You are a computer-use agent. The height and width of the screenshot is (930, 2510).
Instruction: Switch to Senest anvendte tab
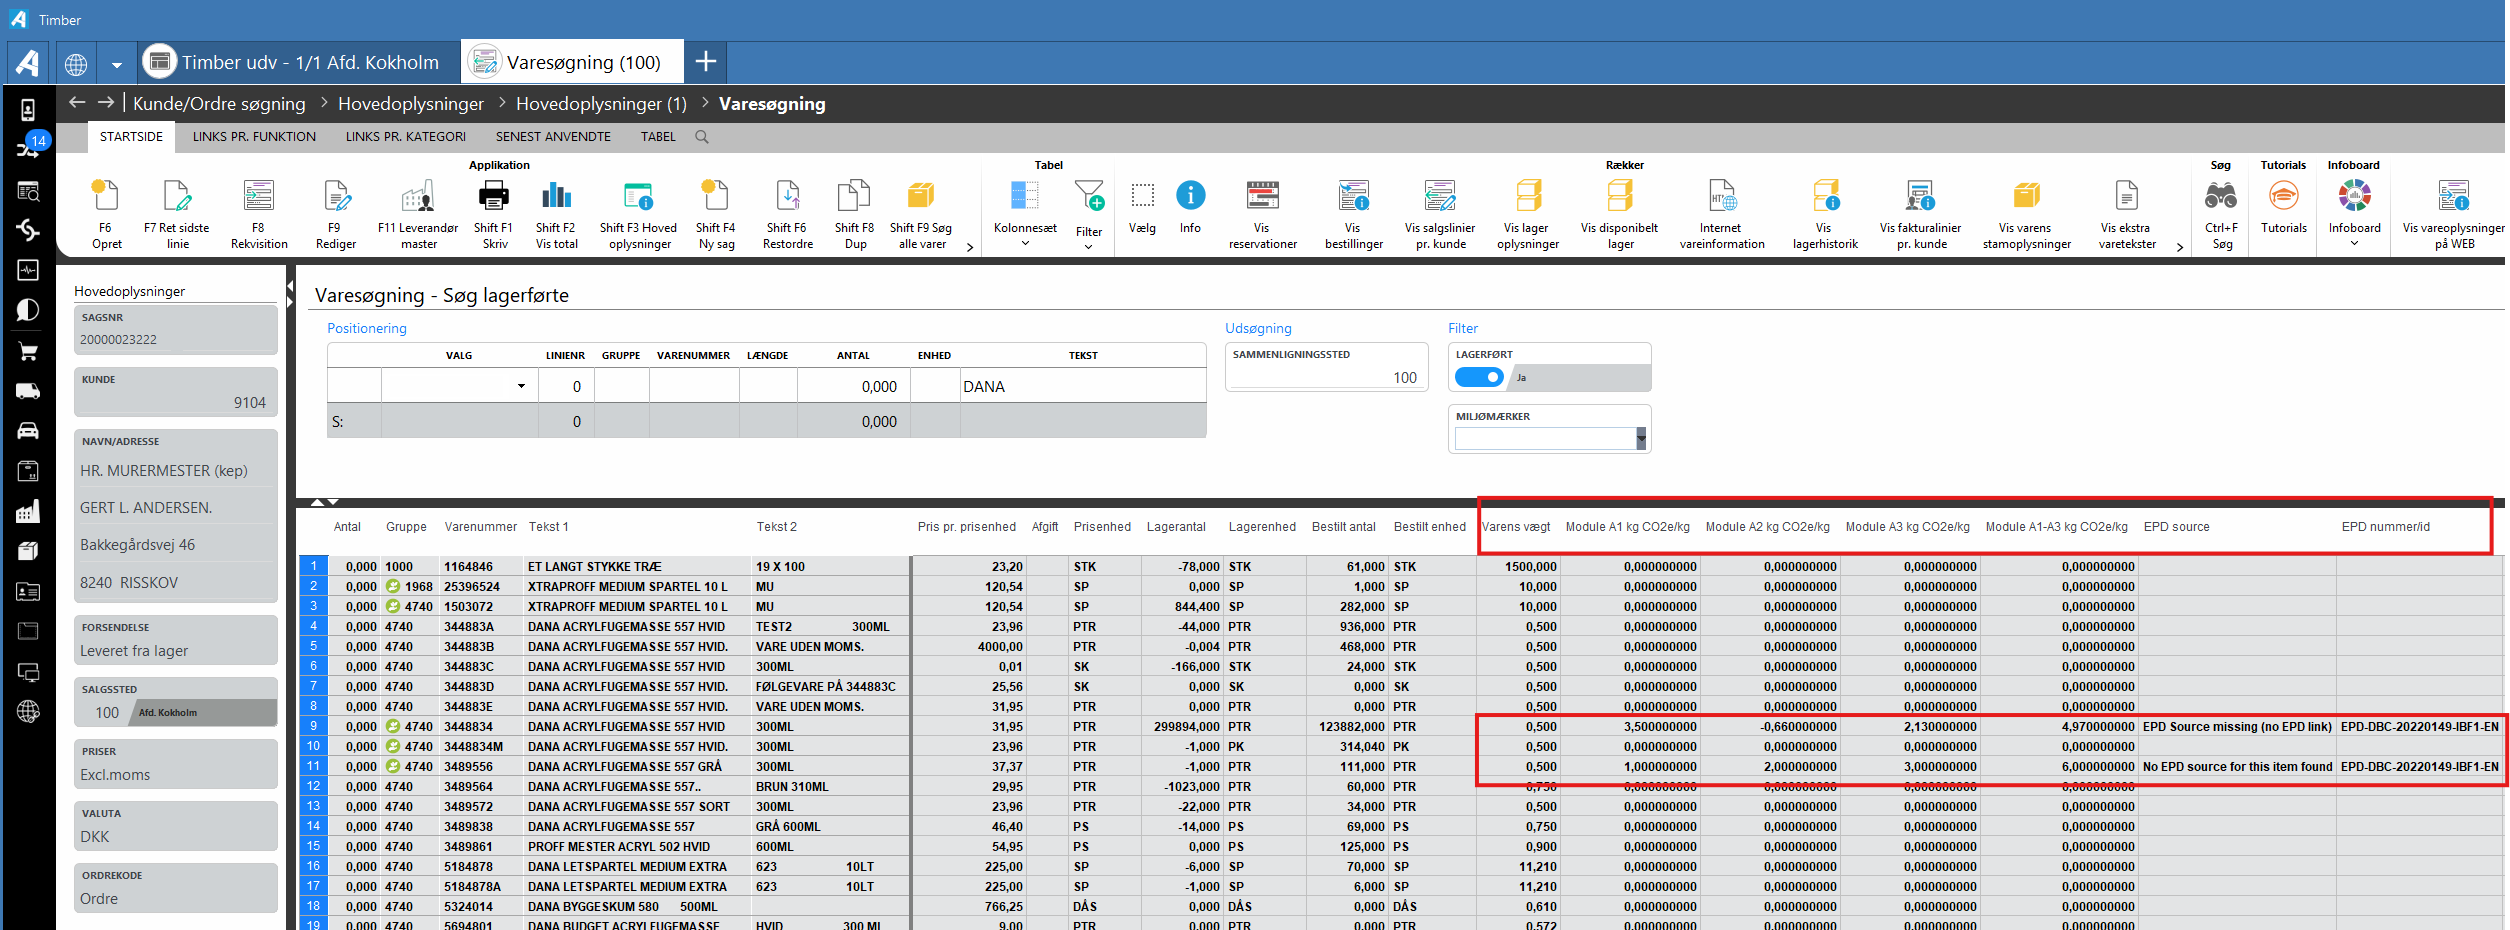pos(553,137)
